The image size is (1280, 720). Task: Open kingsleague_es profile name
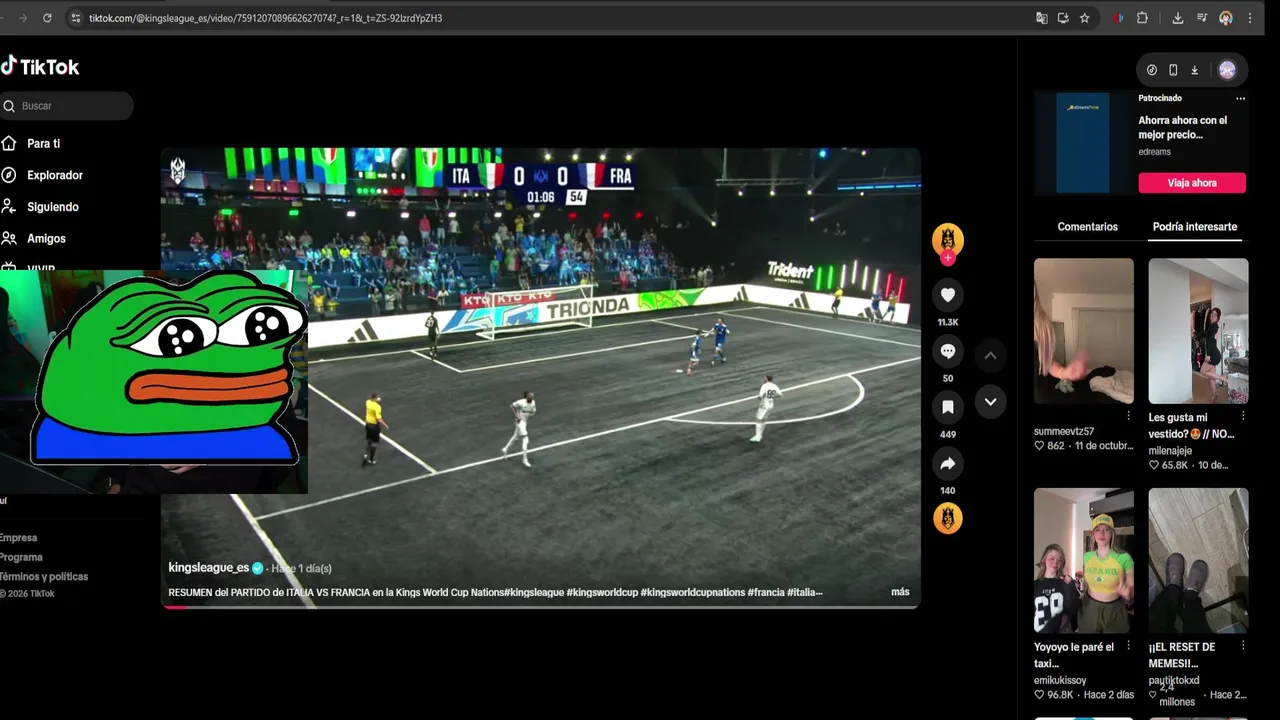click(208, 568)
